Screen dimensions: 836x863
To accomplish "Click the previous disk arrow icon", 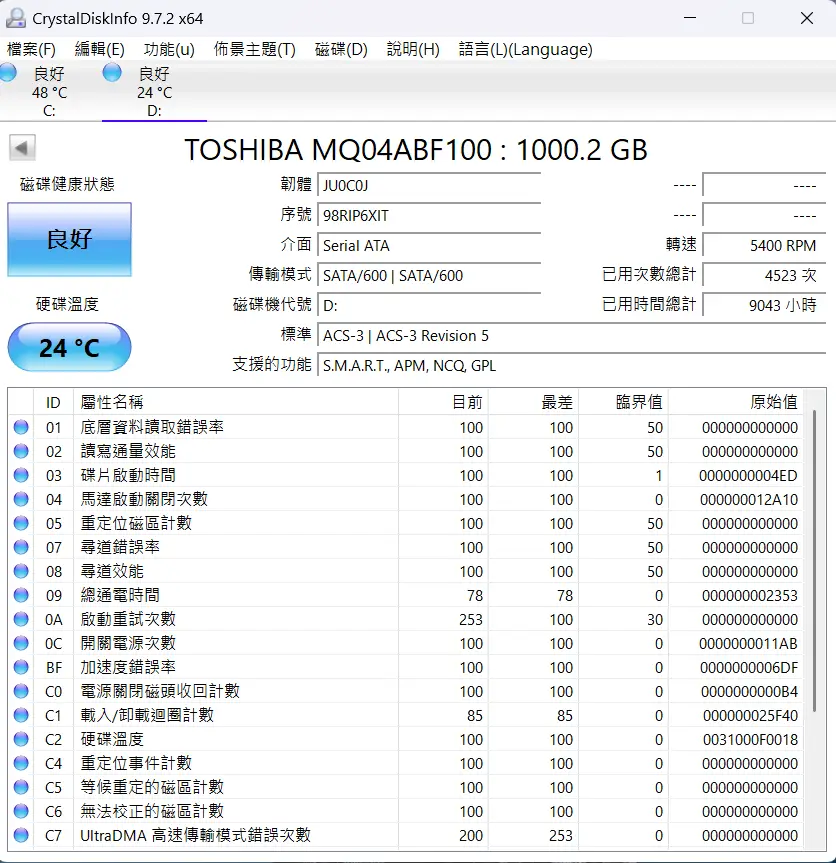I will click(22, 149).
